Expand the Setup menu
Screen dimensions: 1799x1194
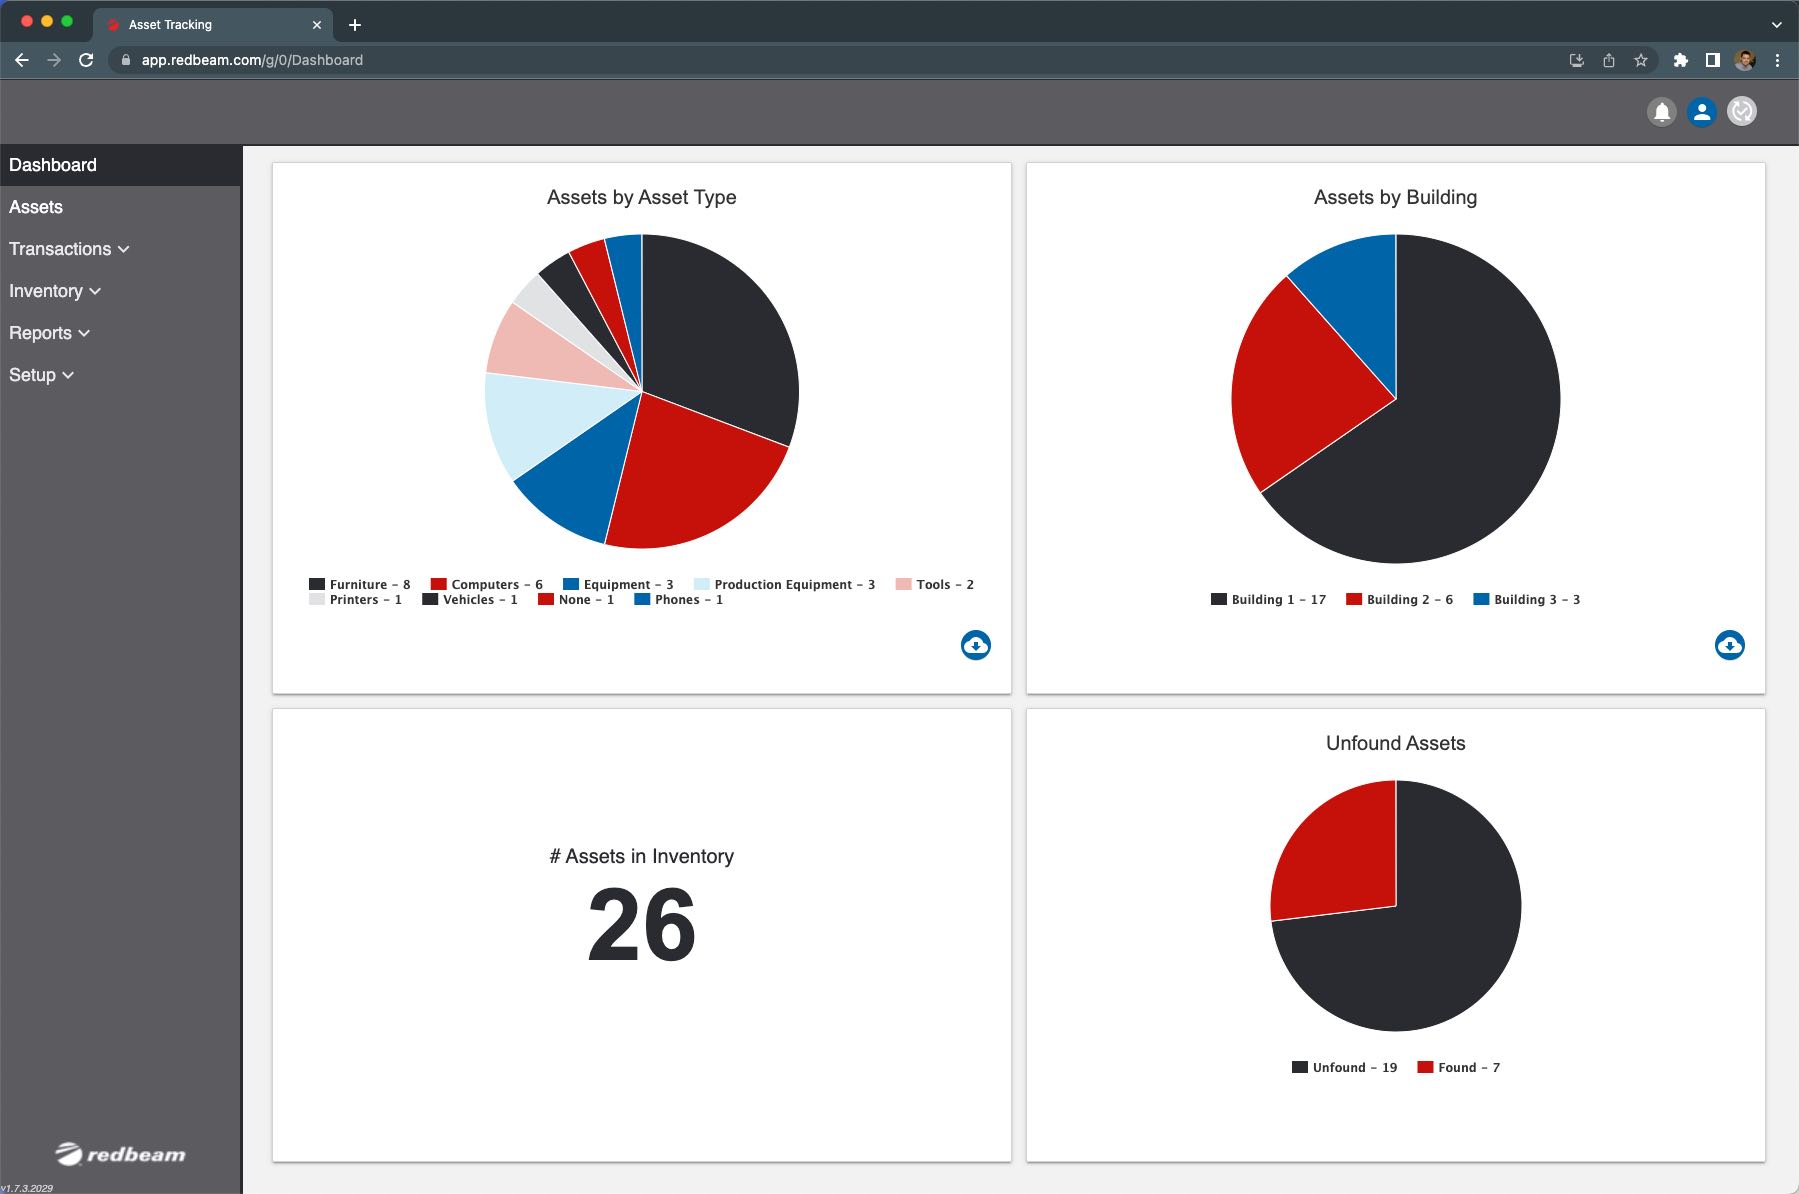pyautogui.click(x=41, y=375)
